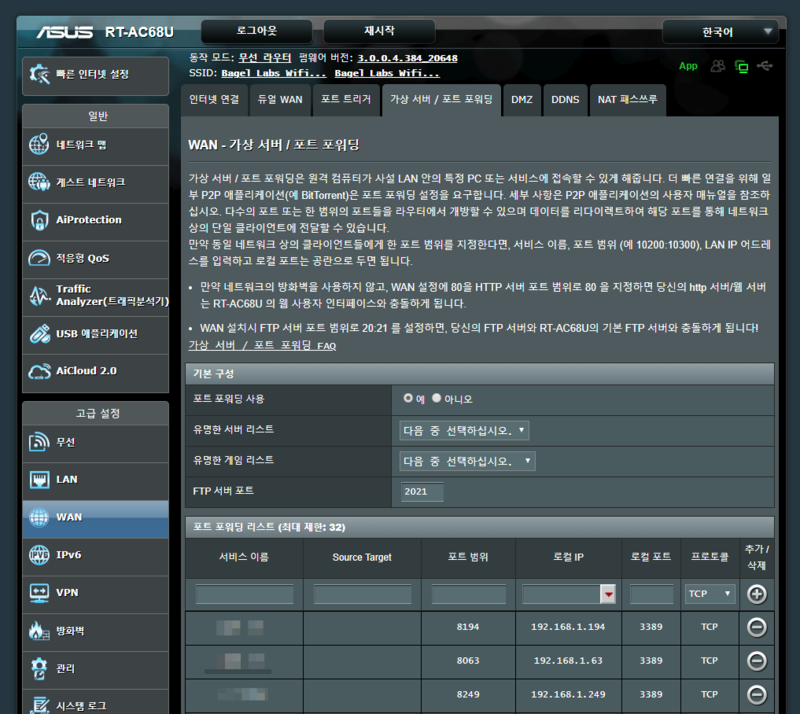The height and width of the screenshot is (714, 800).
Task: Open the language dropdown 한국어
Action: coord(720,32)
